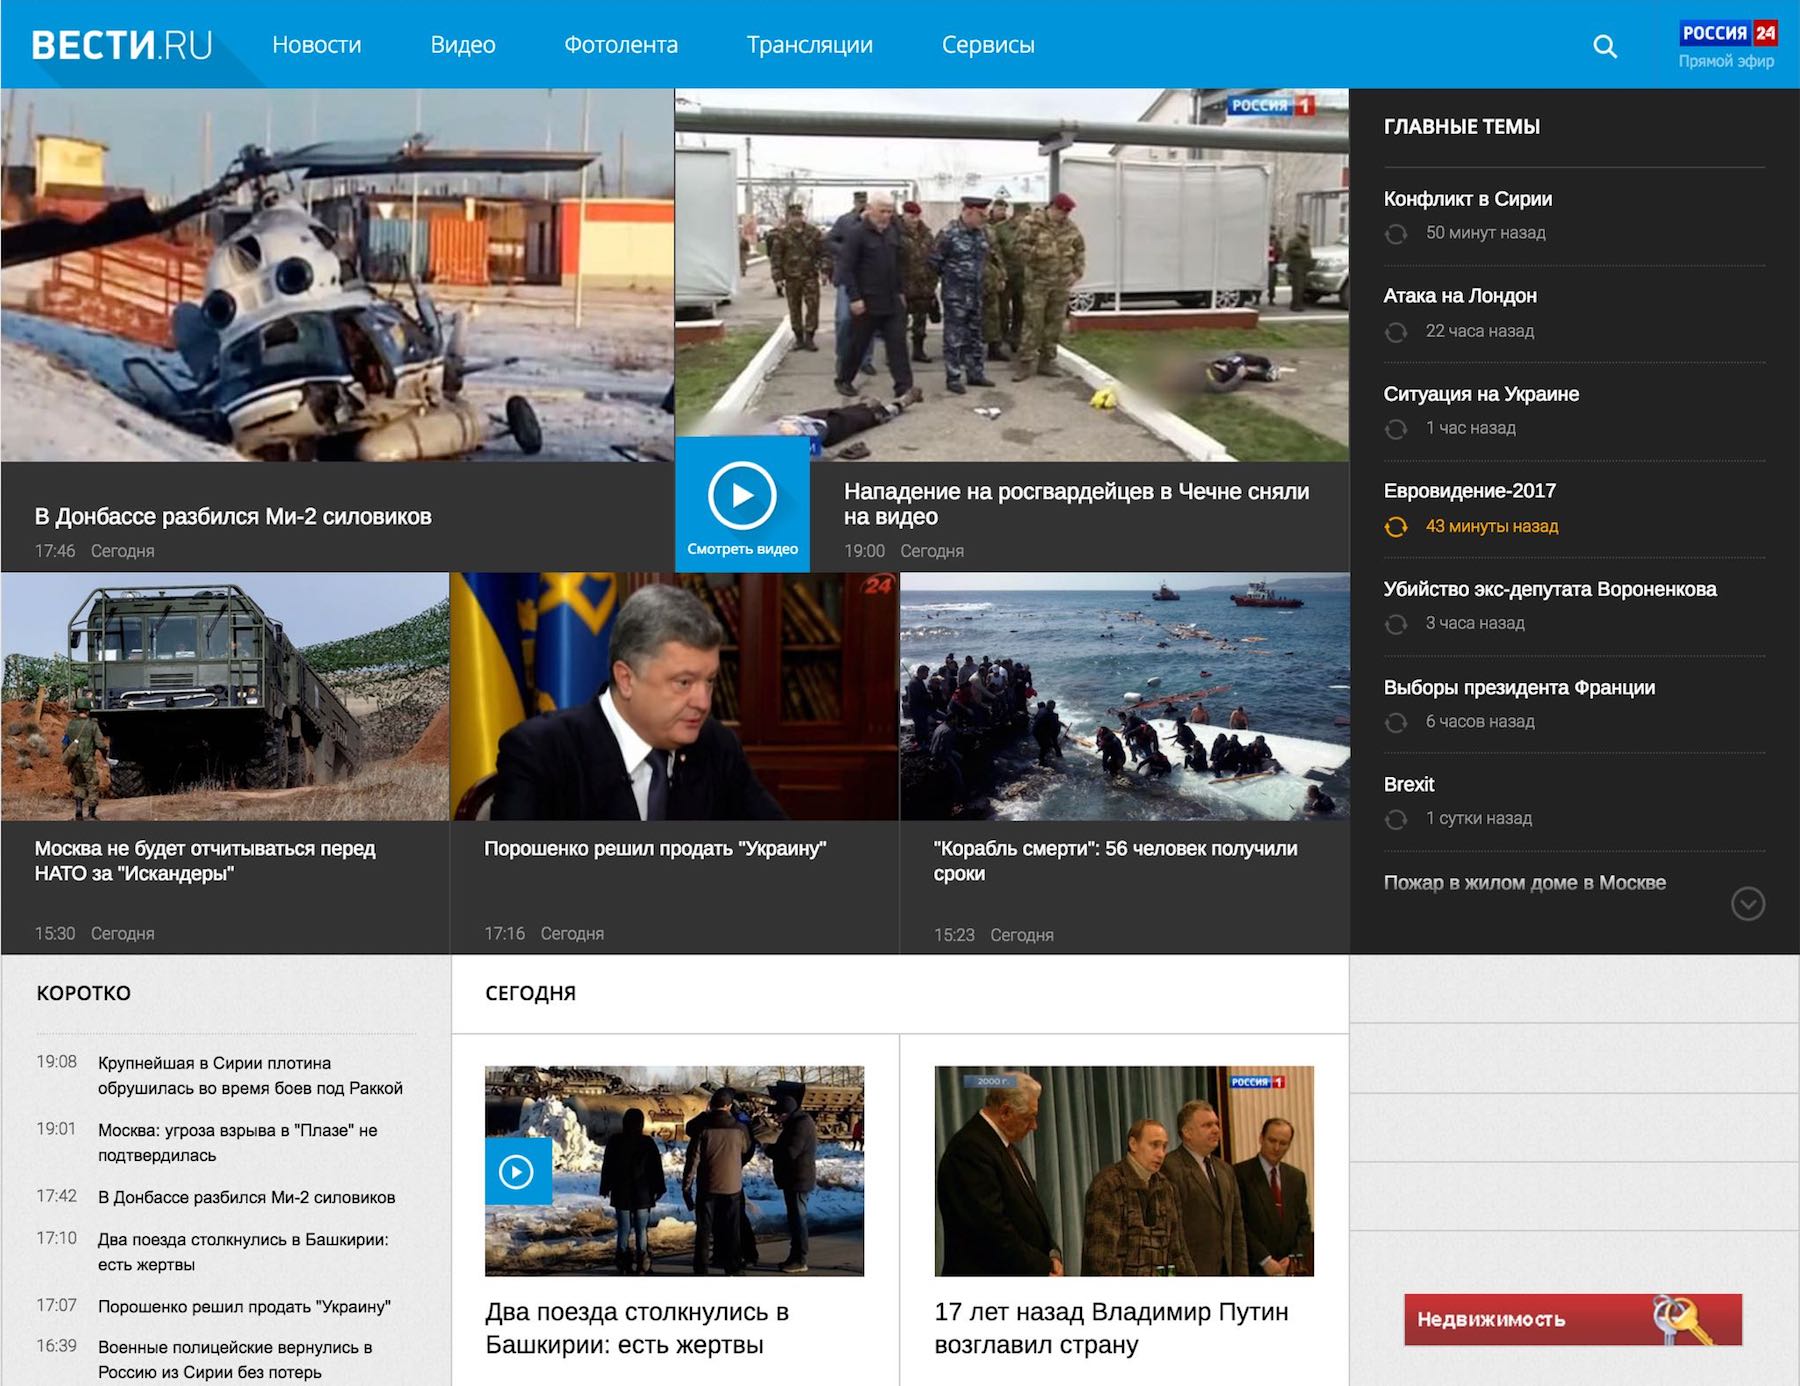Click the Недвижимость banner
1800x1386 pixels.
pos(1572,1319)
